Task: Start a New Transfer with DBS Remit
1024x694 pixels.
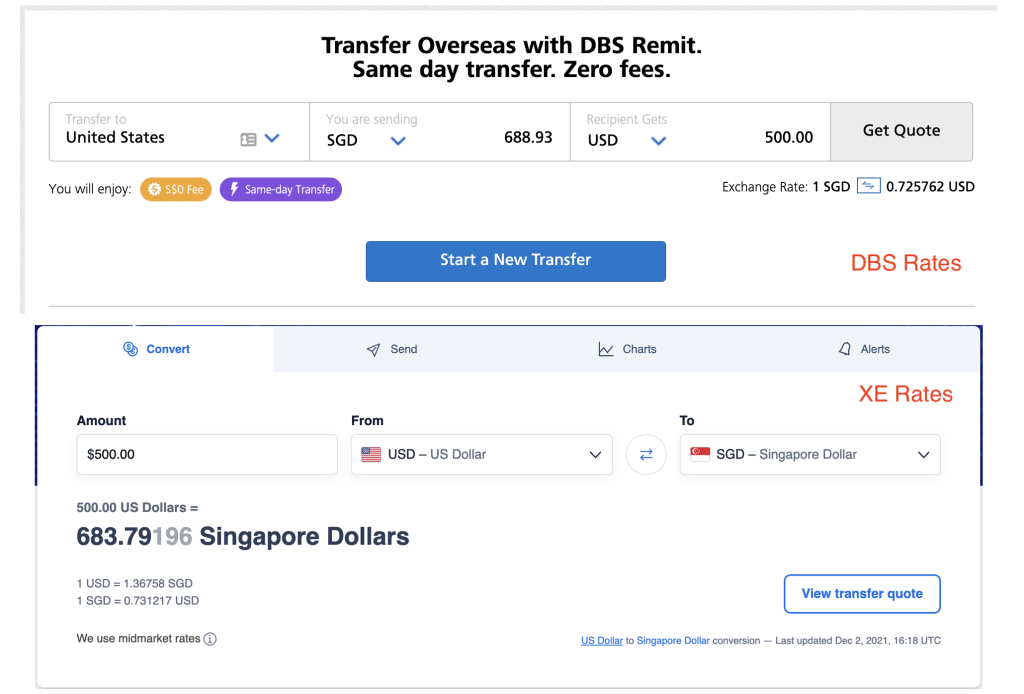Action: [515, 261]
